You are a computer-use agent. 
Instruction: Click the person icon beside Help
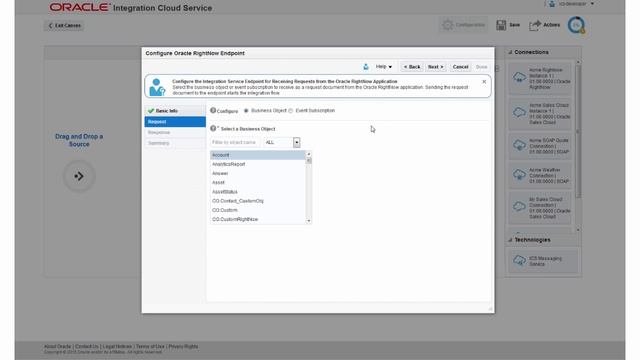366,67
